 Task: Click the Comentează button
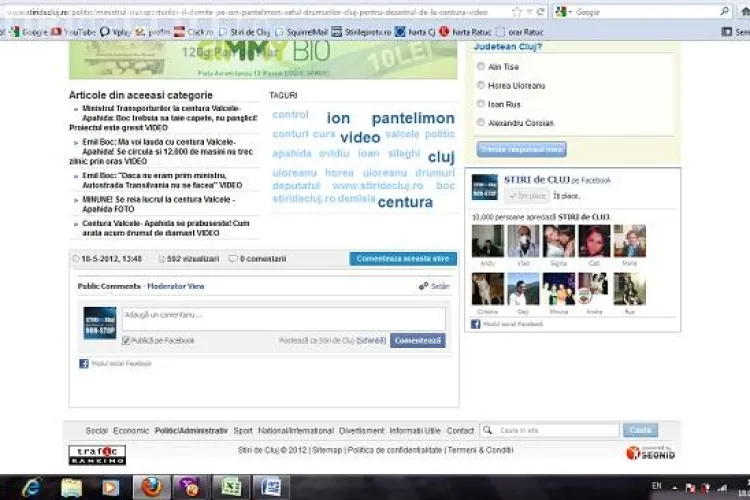click(418, 340)
